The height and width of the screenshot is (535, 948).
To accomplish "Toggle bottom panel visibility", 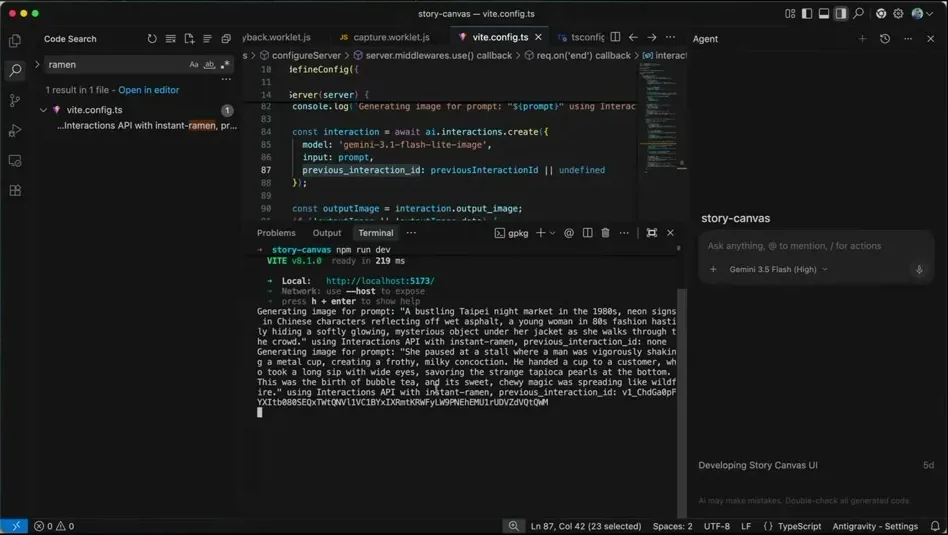I will pos(824,13).
